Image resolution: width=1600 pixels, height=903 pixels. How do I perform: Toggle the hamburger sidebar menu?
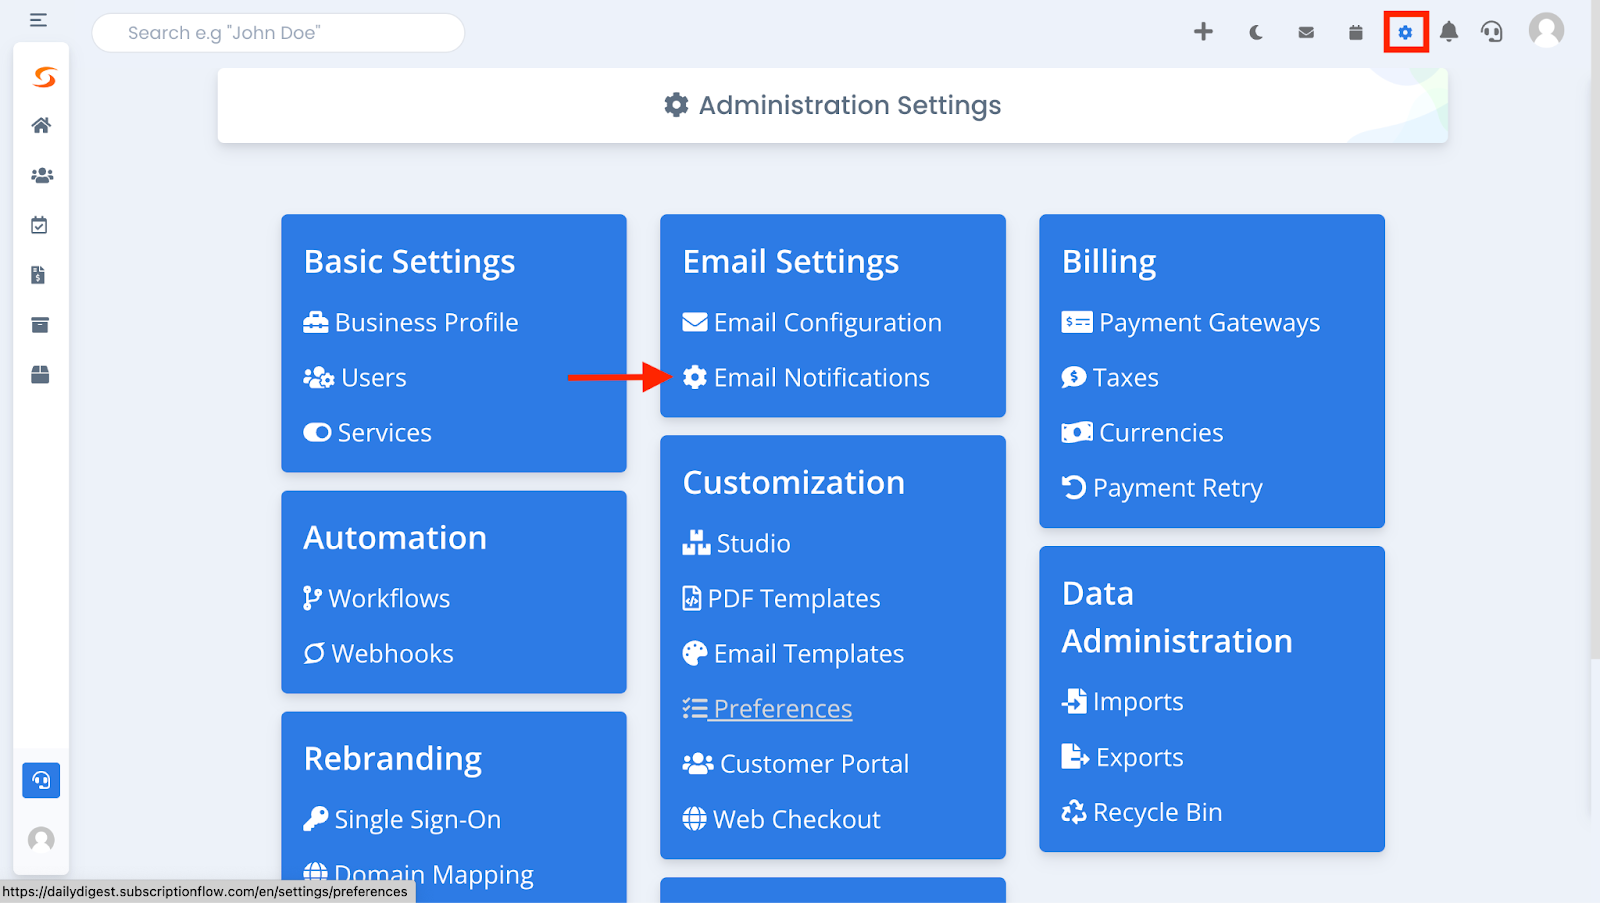click(x=38, y=20)
